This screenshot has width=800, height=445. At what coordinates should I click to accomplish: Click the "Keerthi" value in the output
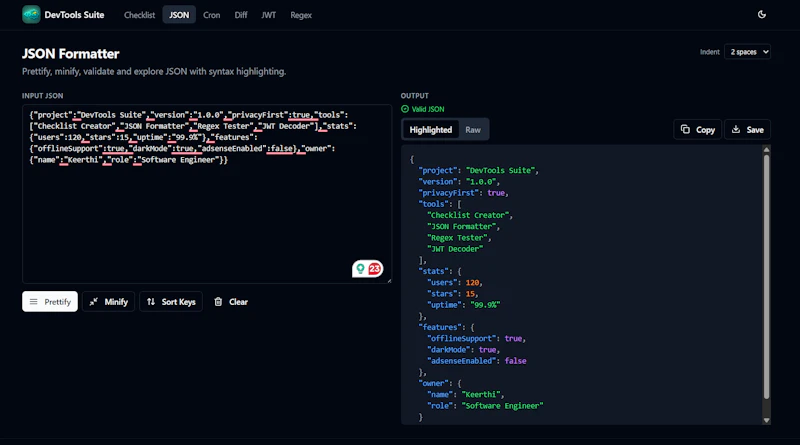(x=481, y=394)
